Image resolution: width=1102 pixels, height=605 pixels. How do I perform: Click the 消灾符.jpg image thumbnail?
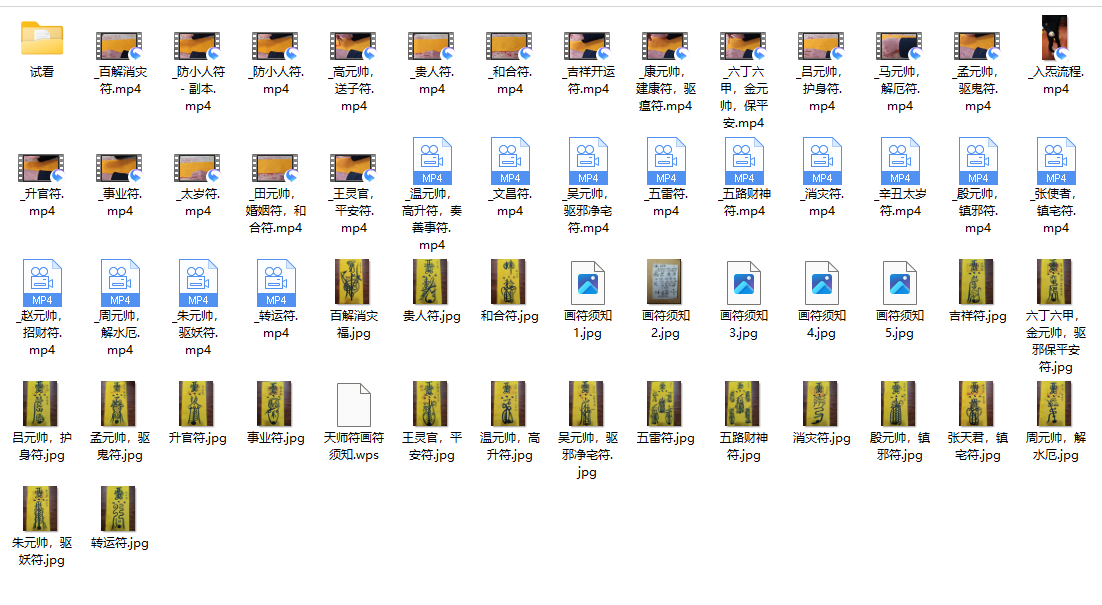click(822, 404)
